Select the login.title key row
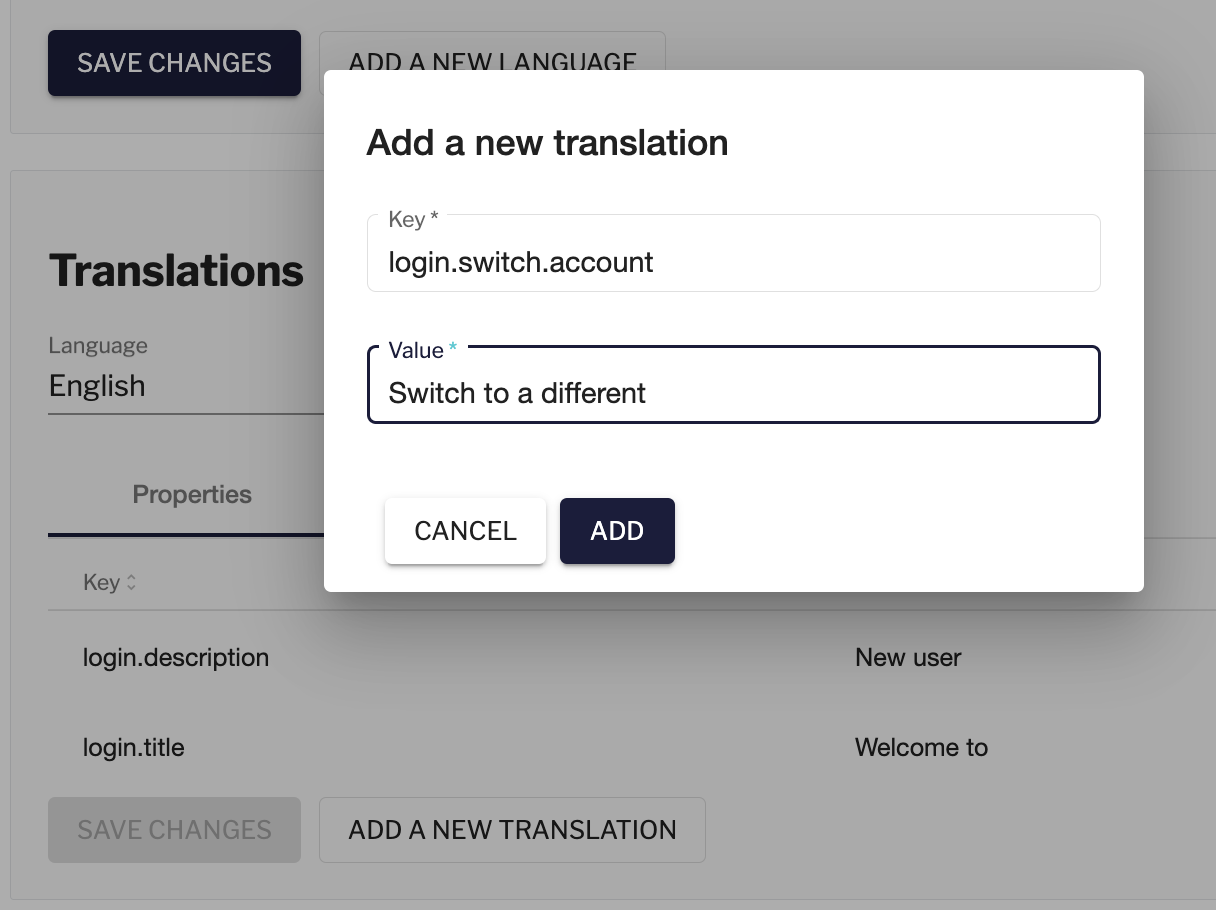The height and width of the screenshot is (910, 1216). coord(134,748)
